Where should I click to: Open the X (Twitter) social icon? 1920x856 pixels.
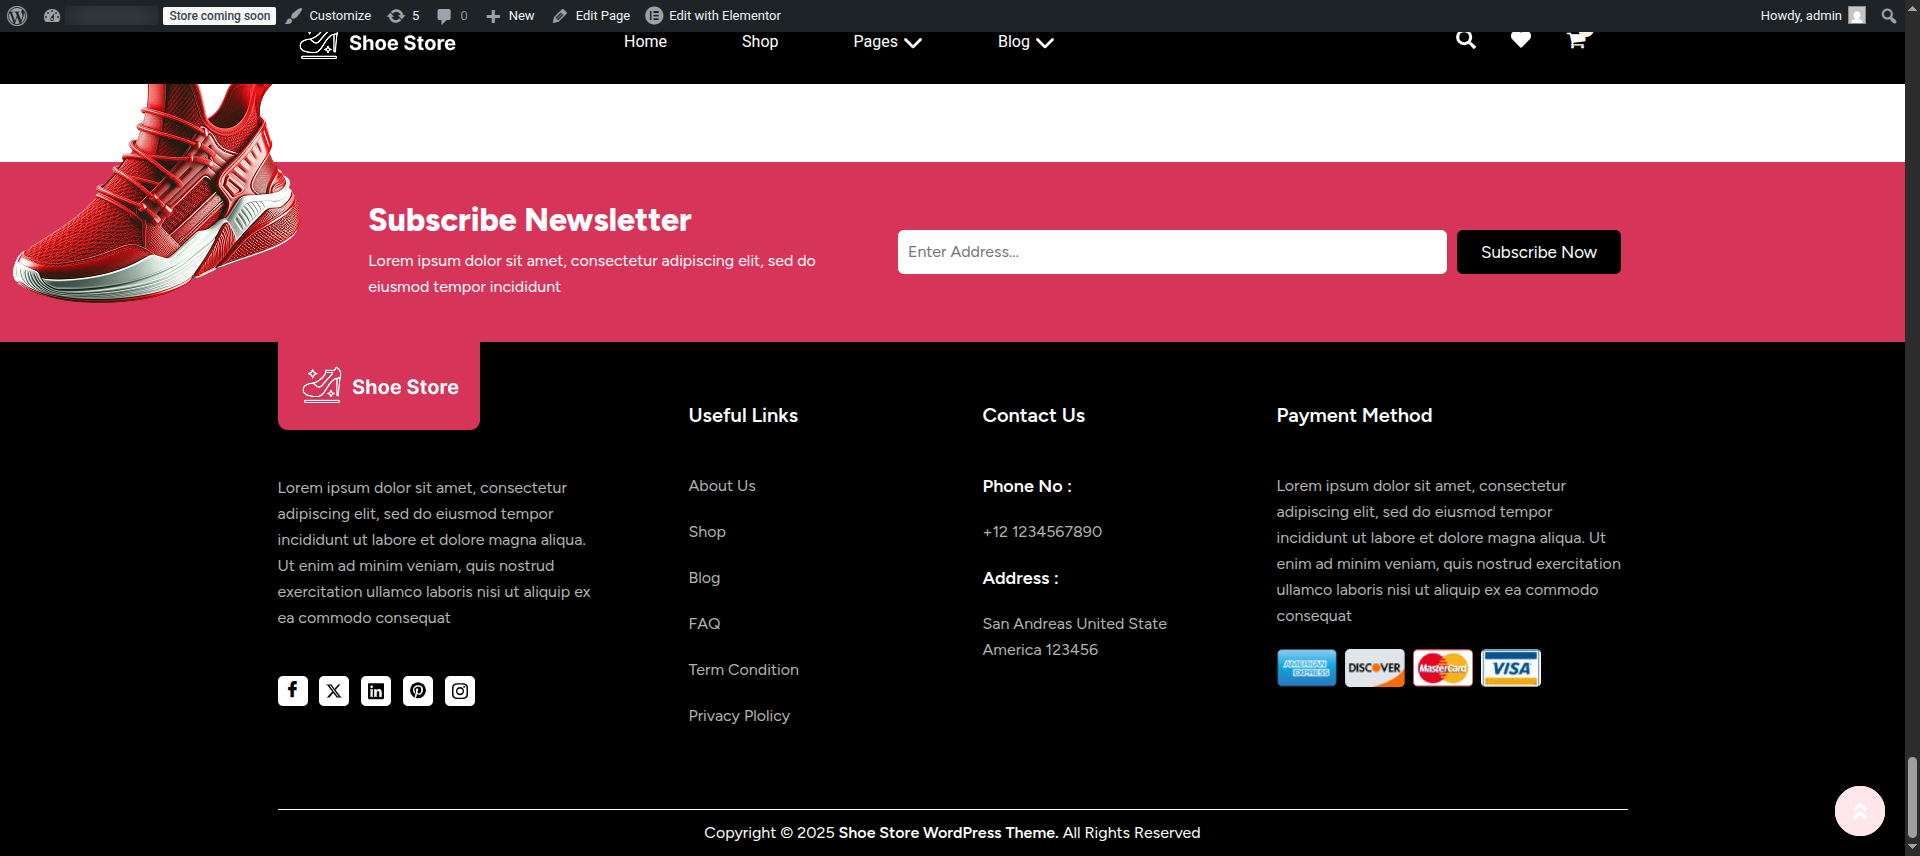tap(334, 691)
